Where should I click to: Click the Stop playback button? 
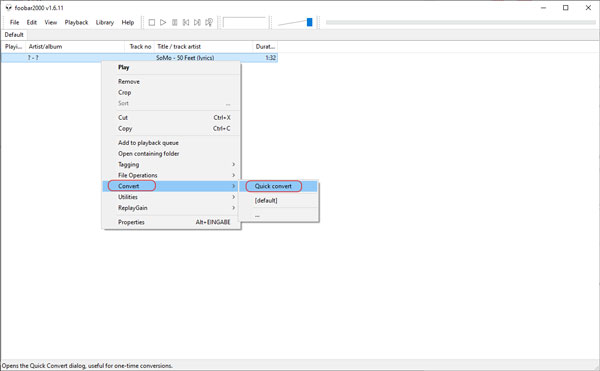click(x=152, y=23)
